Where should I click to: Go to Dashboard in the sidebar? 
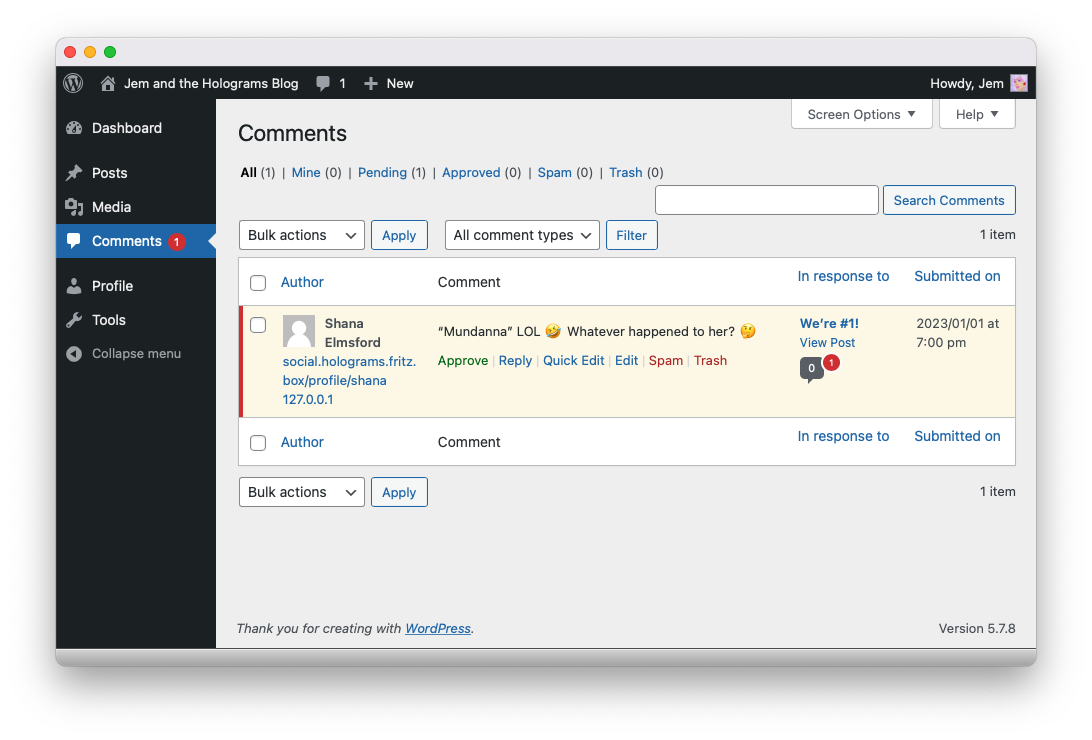click(x=126, y=128)
